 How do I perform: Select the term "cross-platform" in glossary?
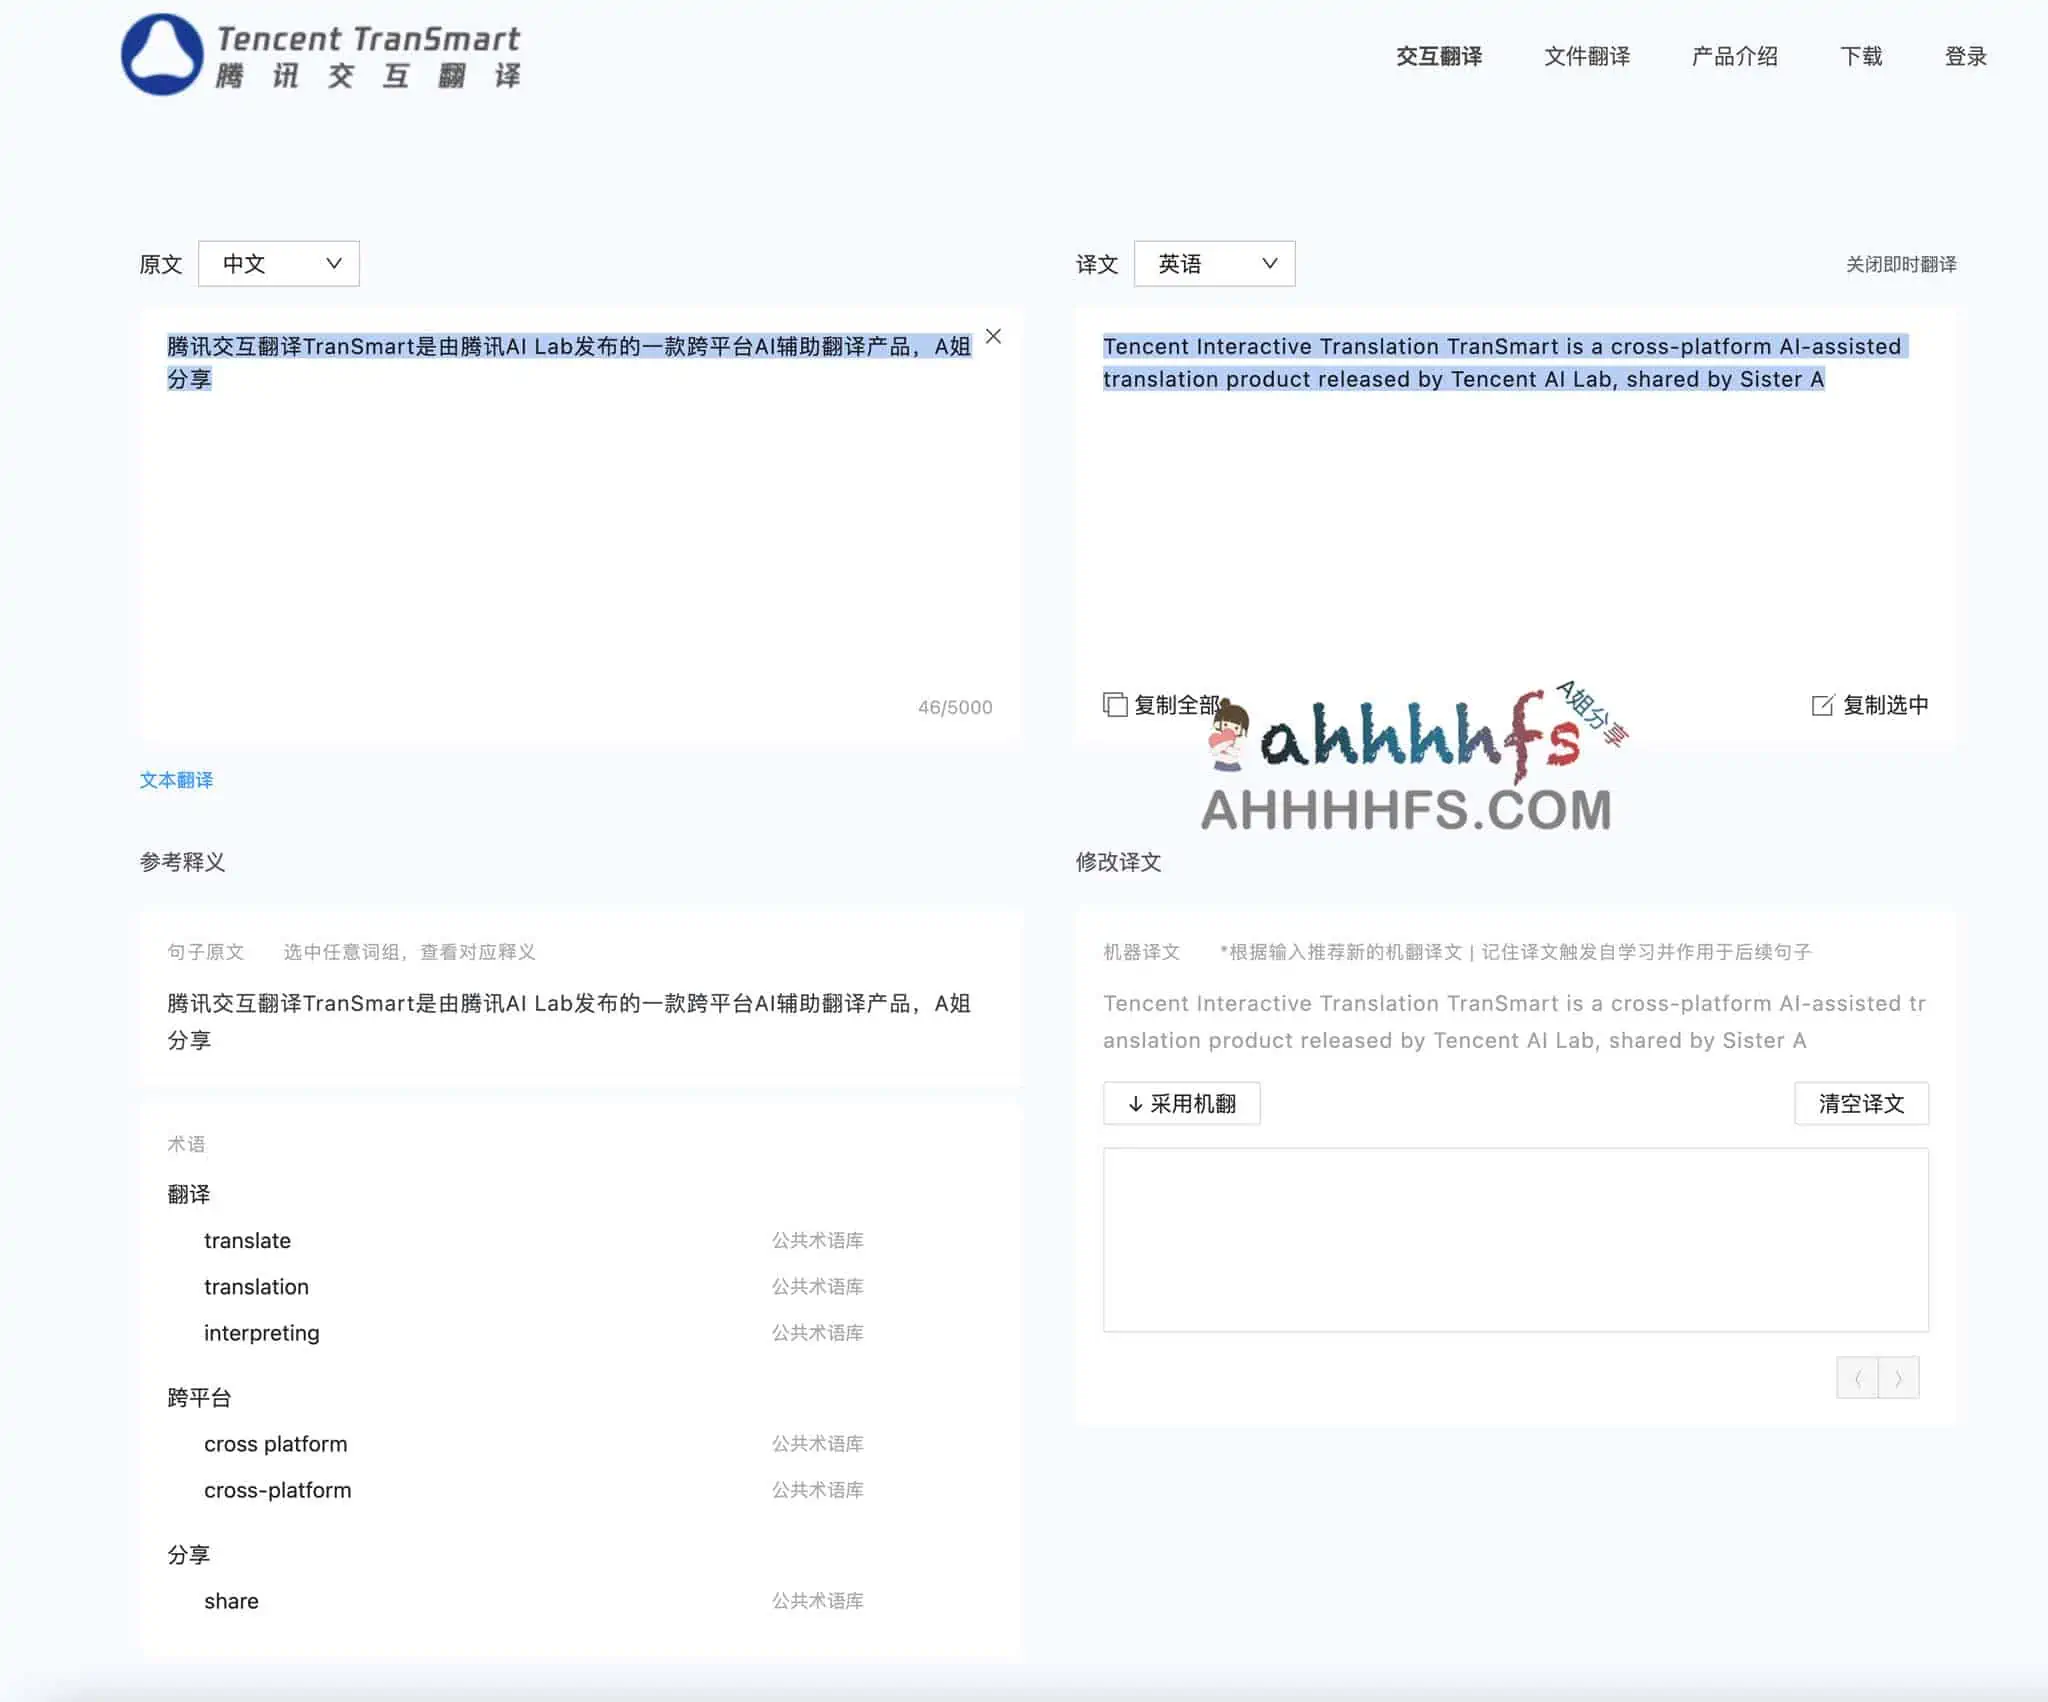pyautogui.click(x=278, y=1490)
